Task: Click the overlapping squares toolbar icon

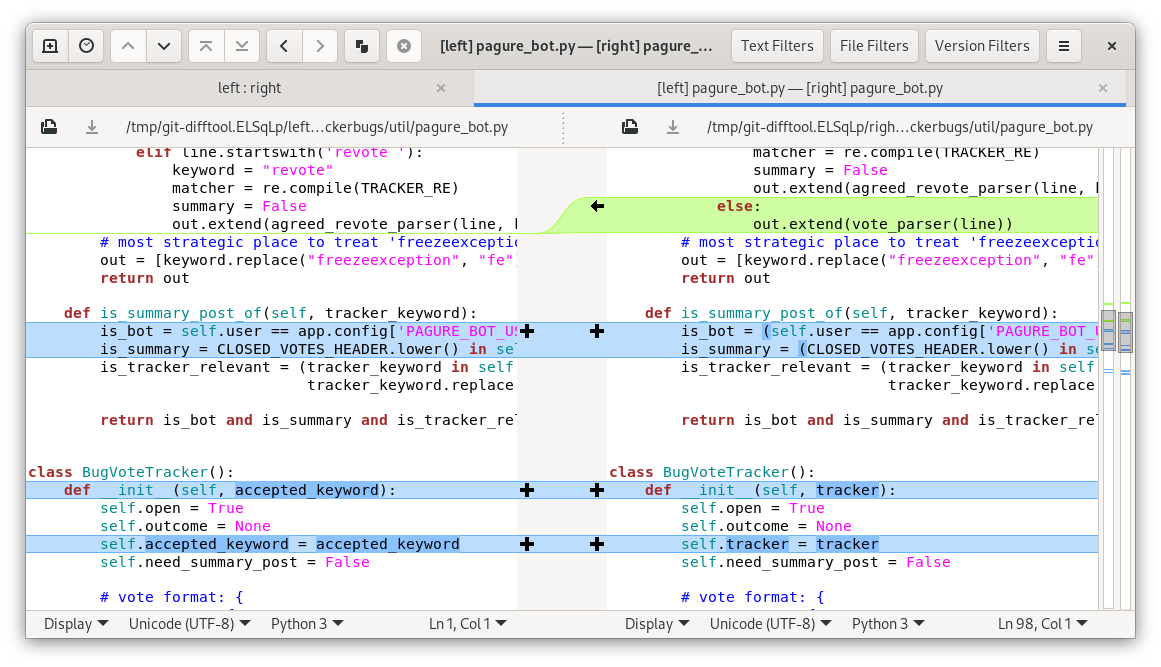Action: pos(362,46)
